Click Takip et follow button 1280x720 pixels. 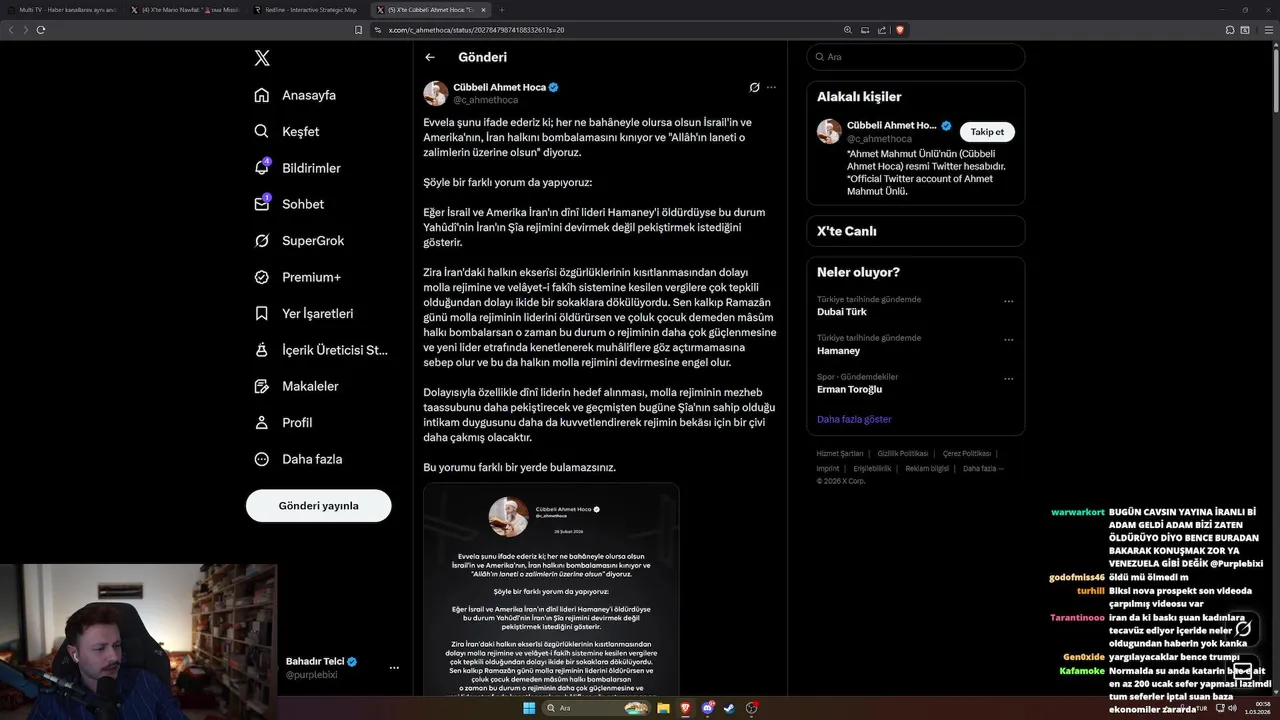(x=987, y=132)
